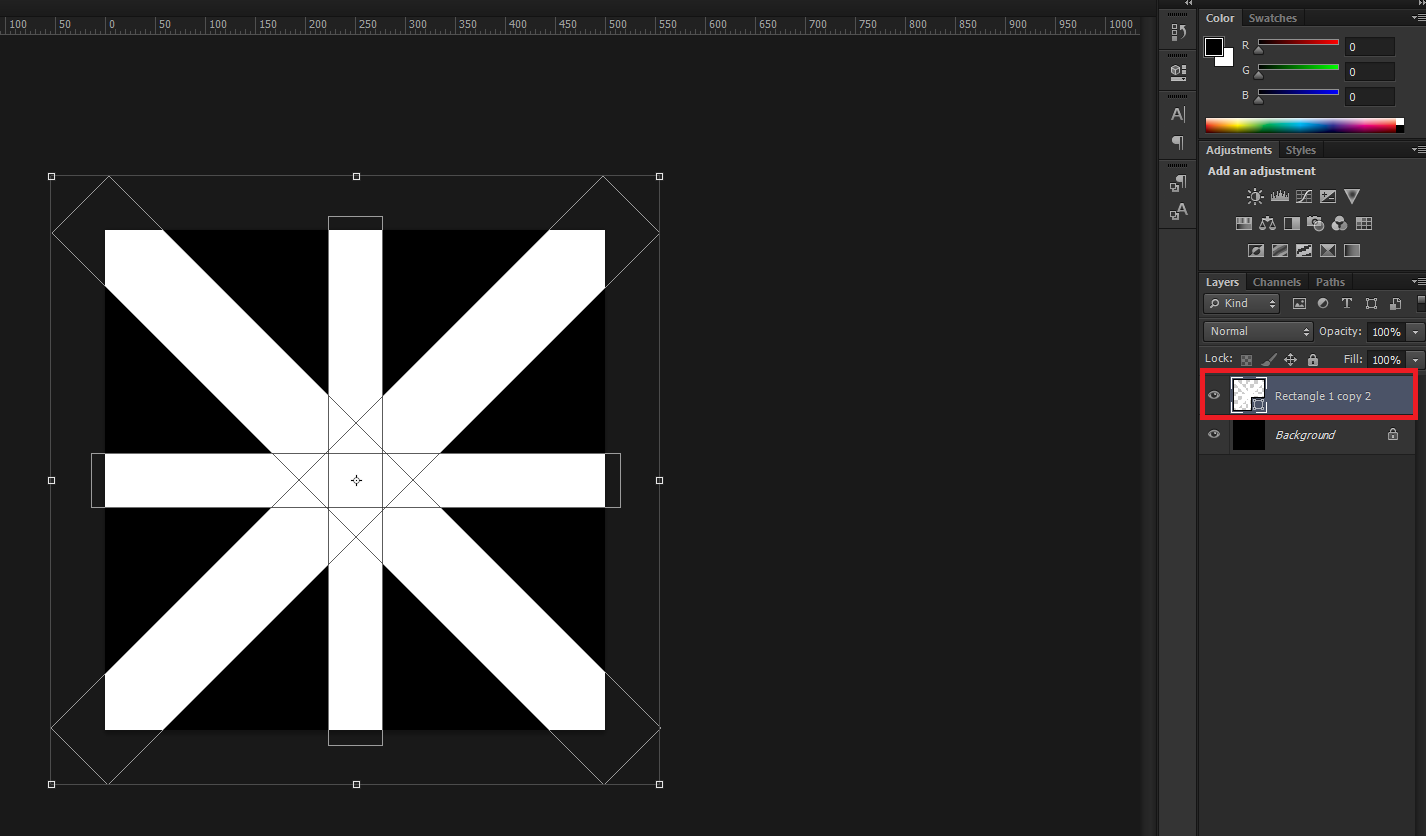This screenshot has width=1426, height=836.
Task: Add a Curves adjustment
Action: click(x=1303, y=197)
